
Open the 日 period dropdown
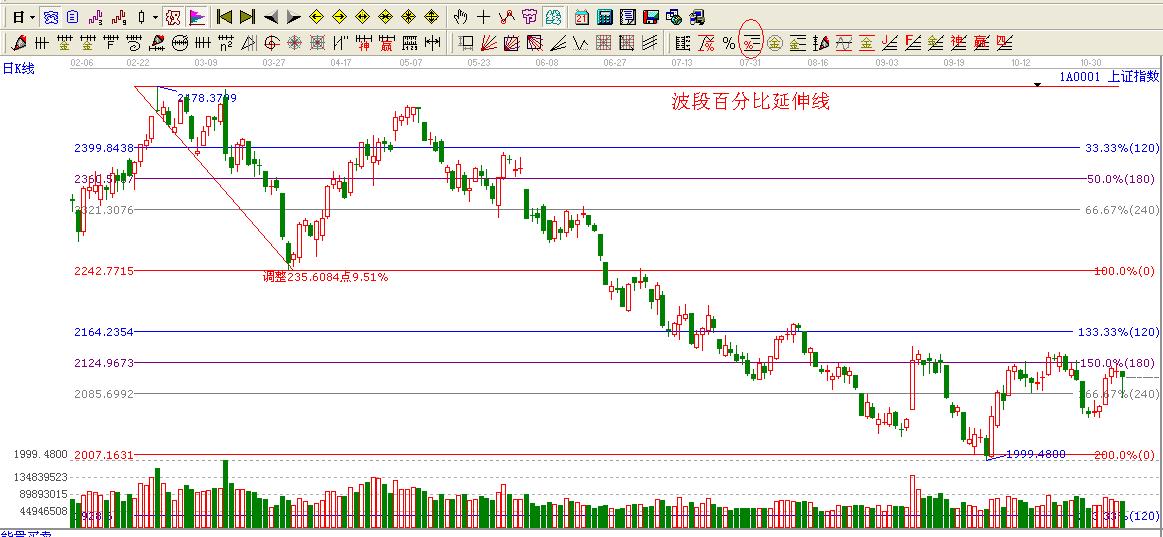tap(23, 17)
